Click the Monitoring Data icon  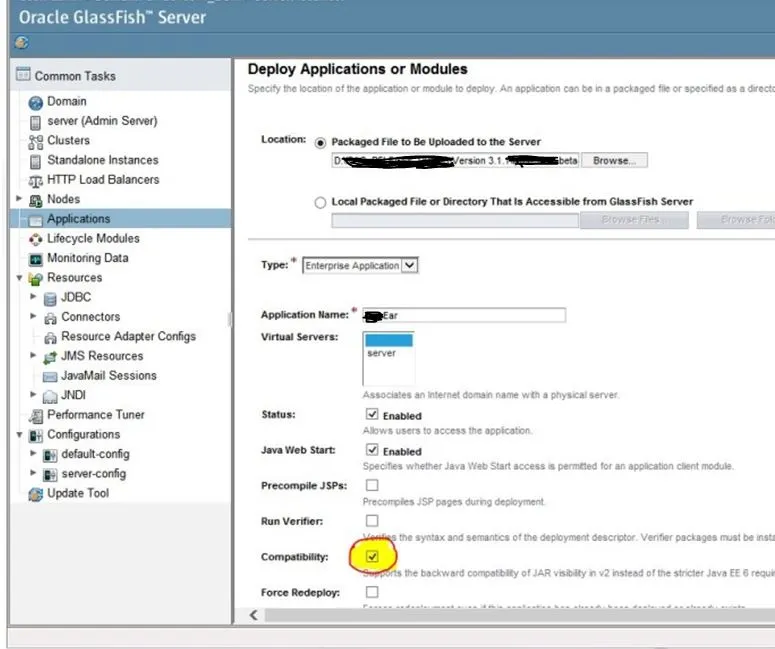[x=36, y=259]
